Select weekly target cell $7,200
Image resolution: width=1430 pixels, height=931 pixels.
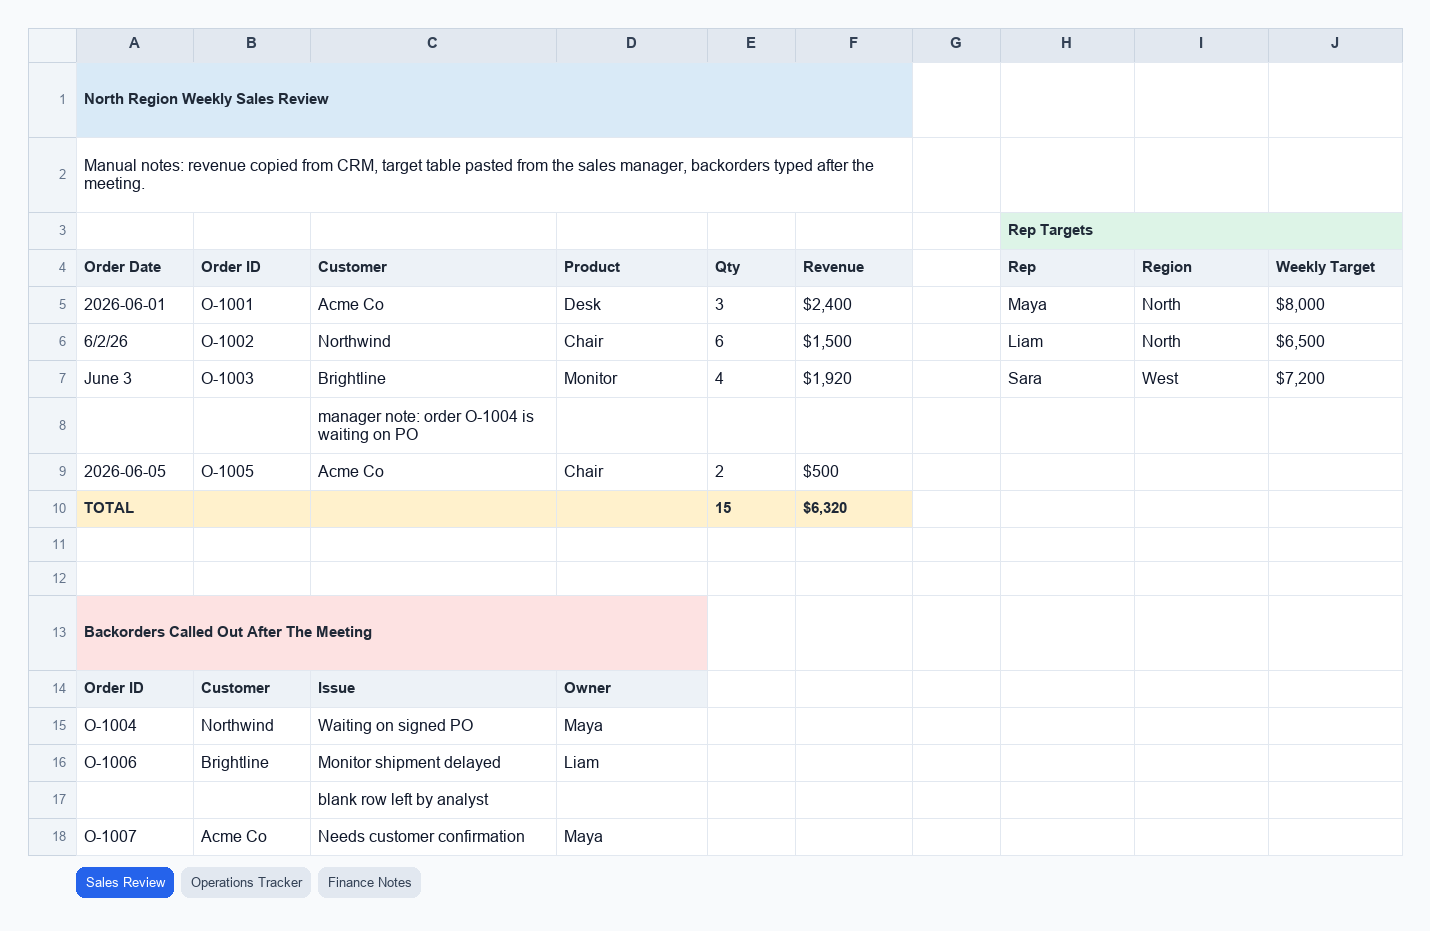pos(1335,379)
